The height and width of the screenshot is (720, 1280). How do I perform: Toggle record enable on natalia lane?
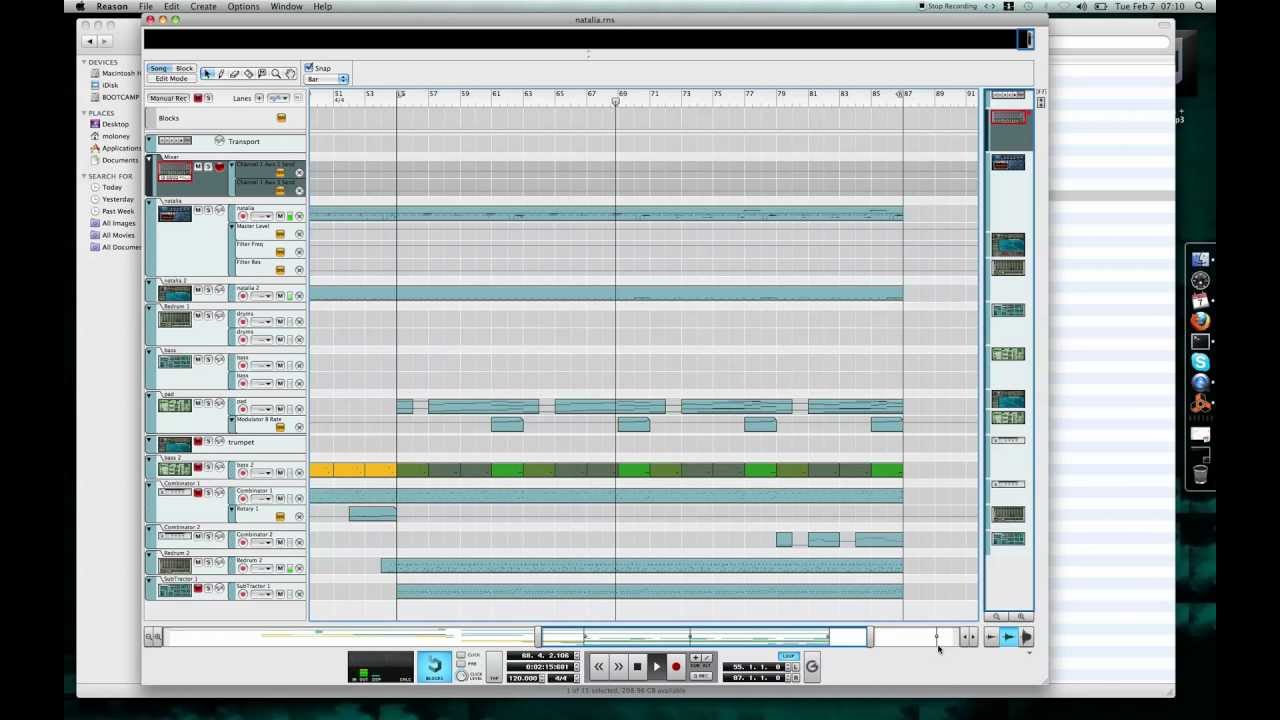tap(242, 216)
